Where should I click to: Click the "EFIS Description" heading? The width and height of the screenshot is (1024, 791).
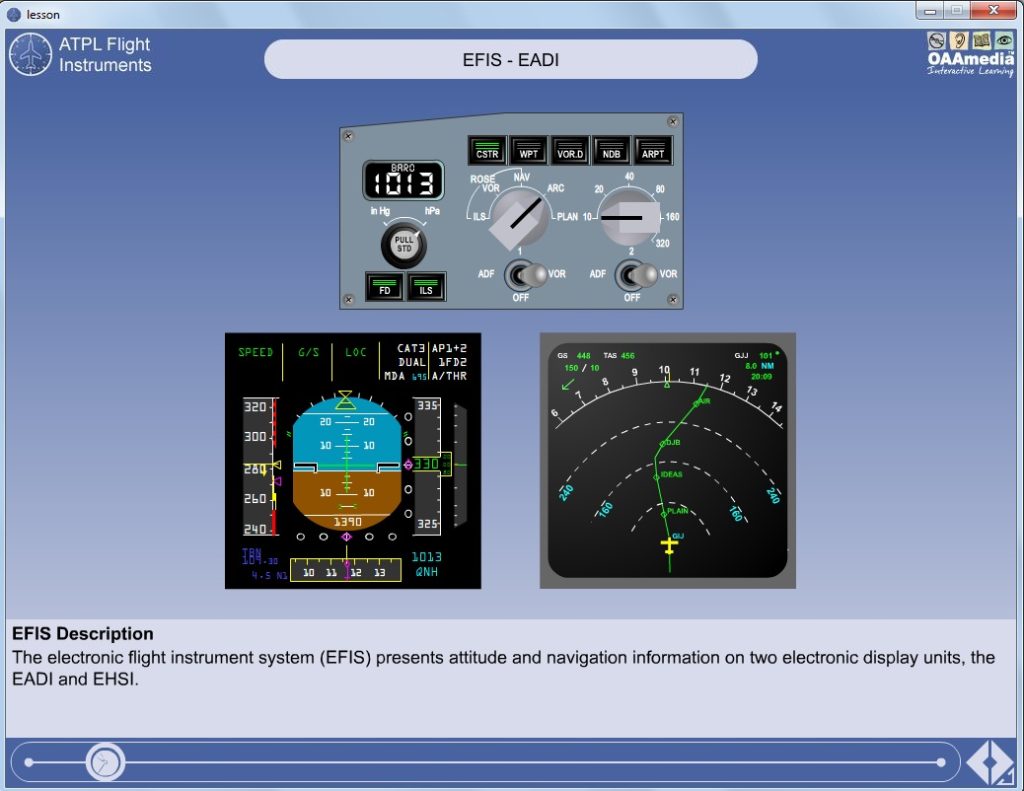point(83,634)
